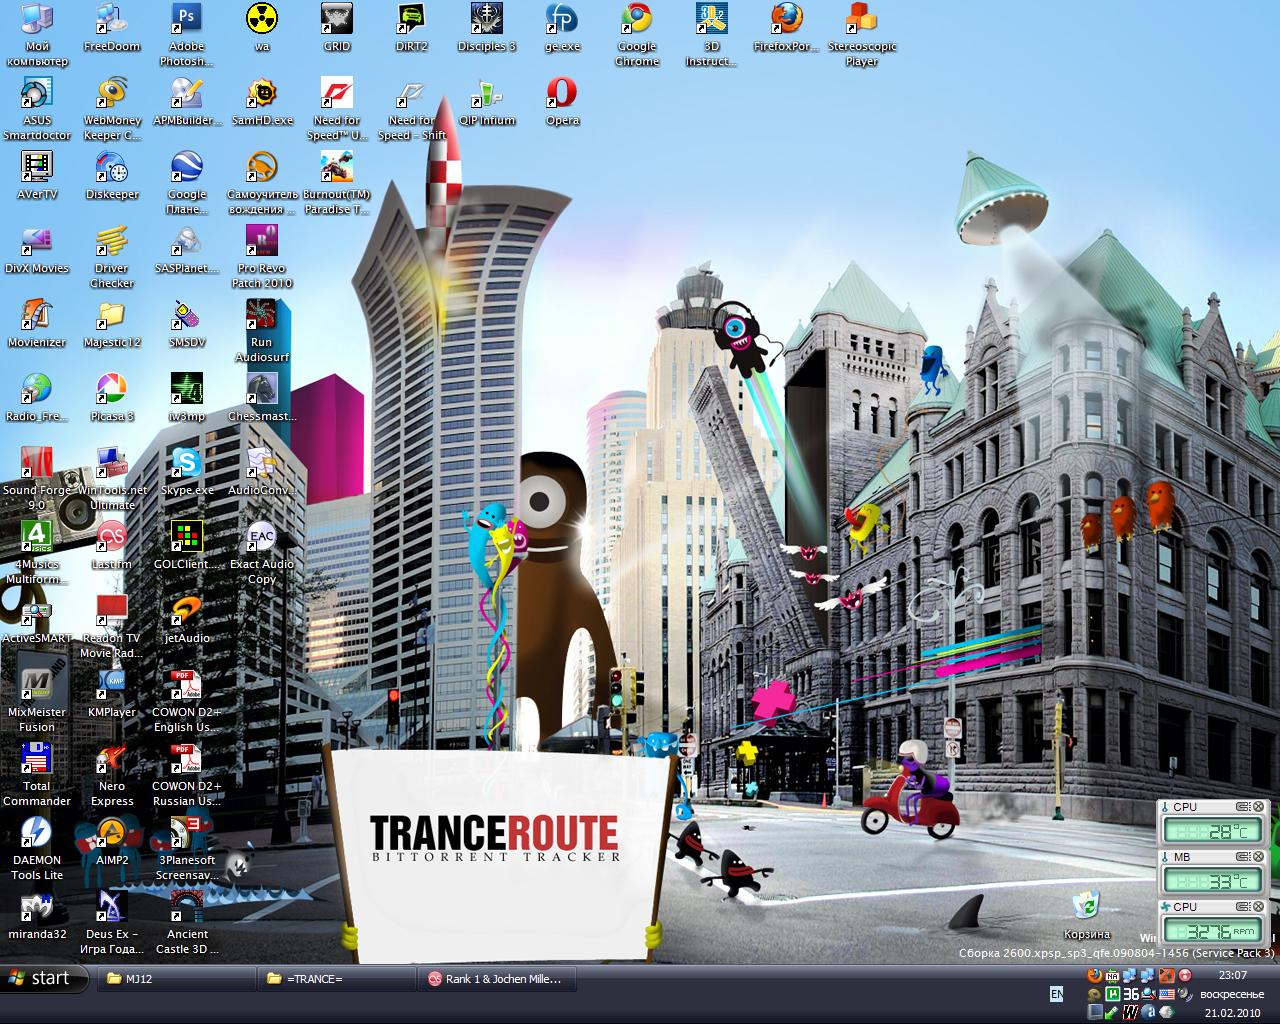Launch the SamHD.exe shortcut
The height and width of the screenshot is (1024, 1280).
262,102
